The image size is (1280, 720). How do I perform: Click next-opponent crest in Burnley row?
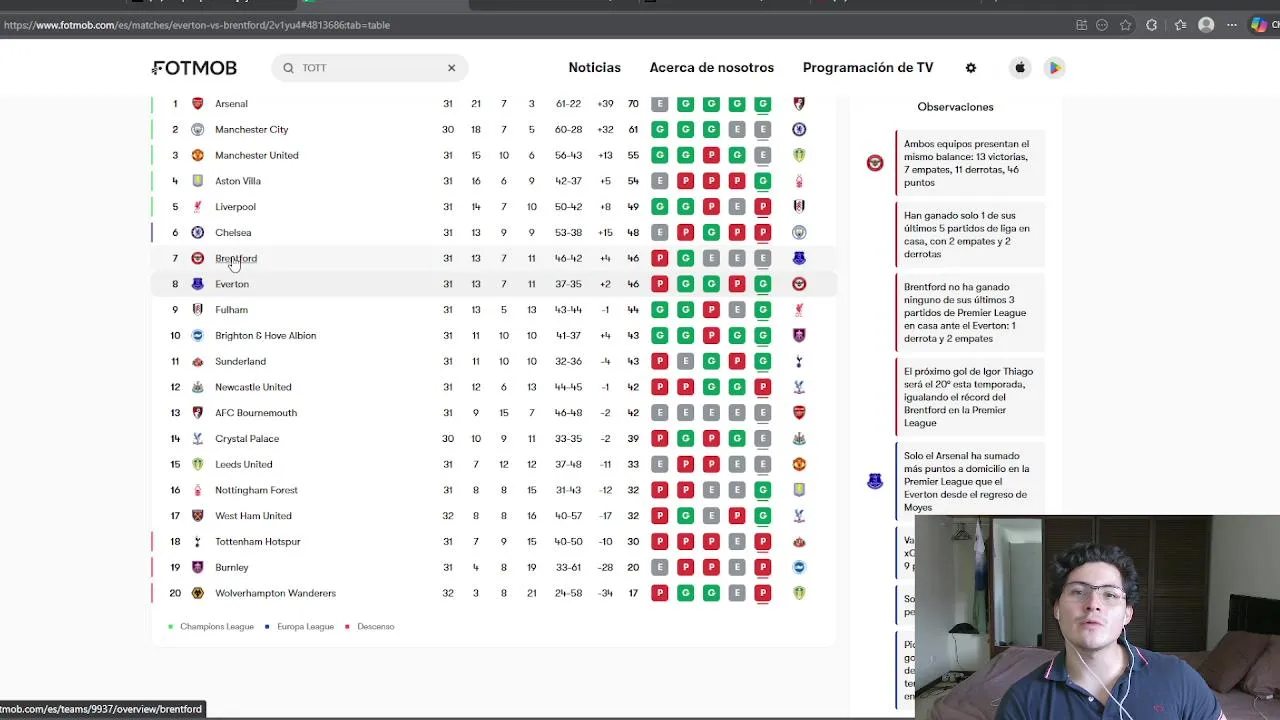pos(799,567)
